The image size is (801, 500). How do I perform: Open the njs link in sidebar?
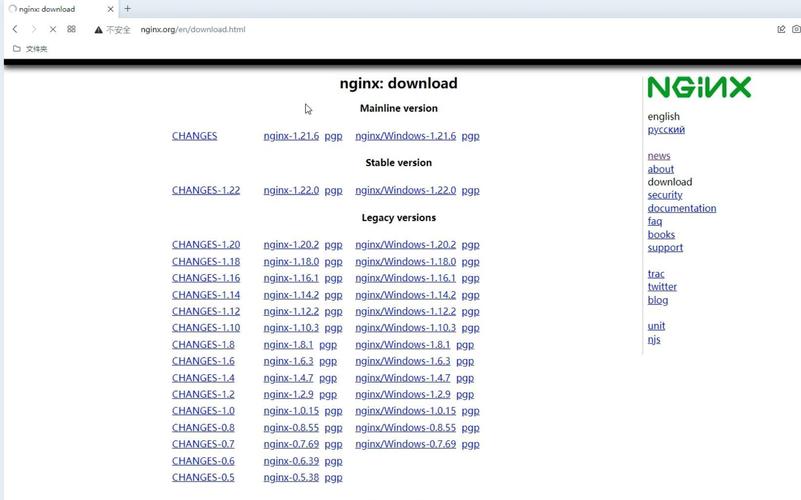coord(653,339)
